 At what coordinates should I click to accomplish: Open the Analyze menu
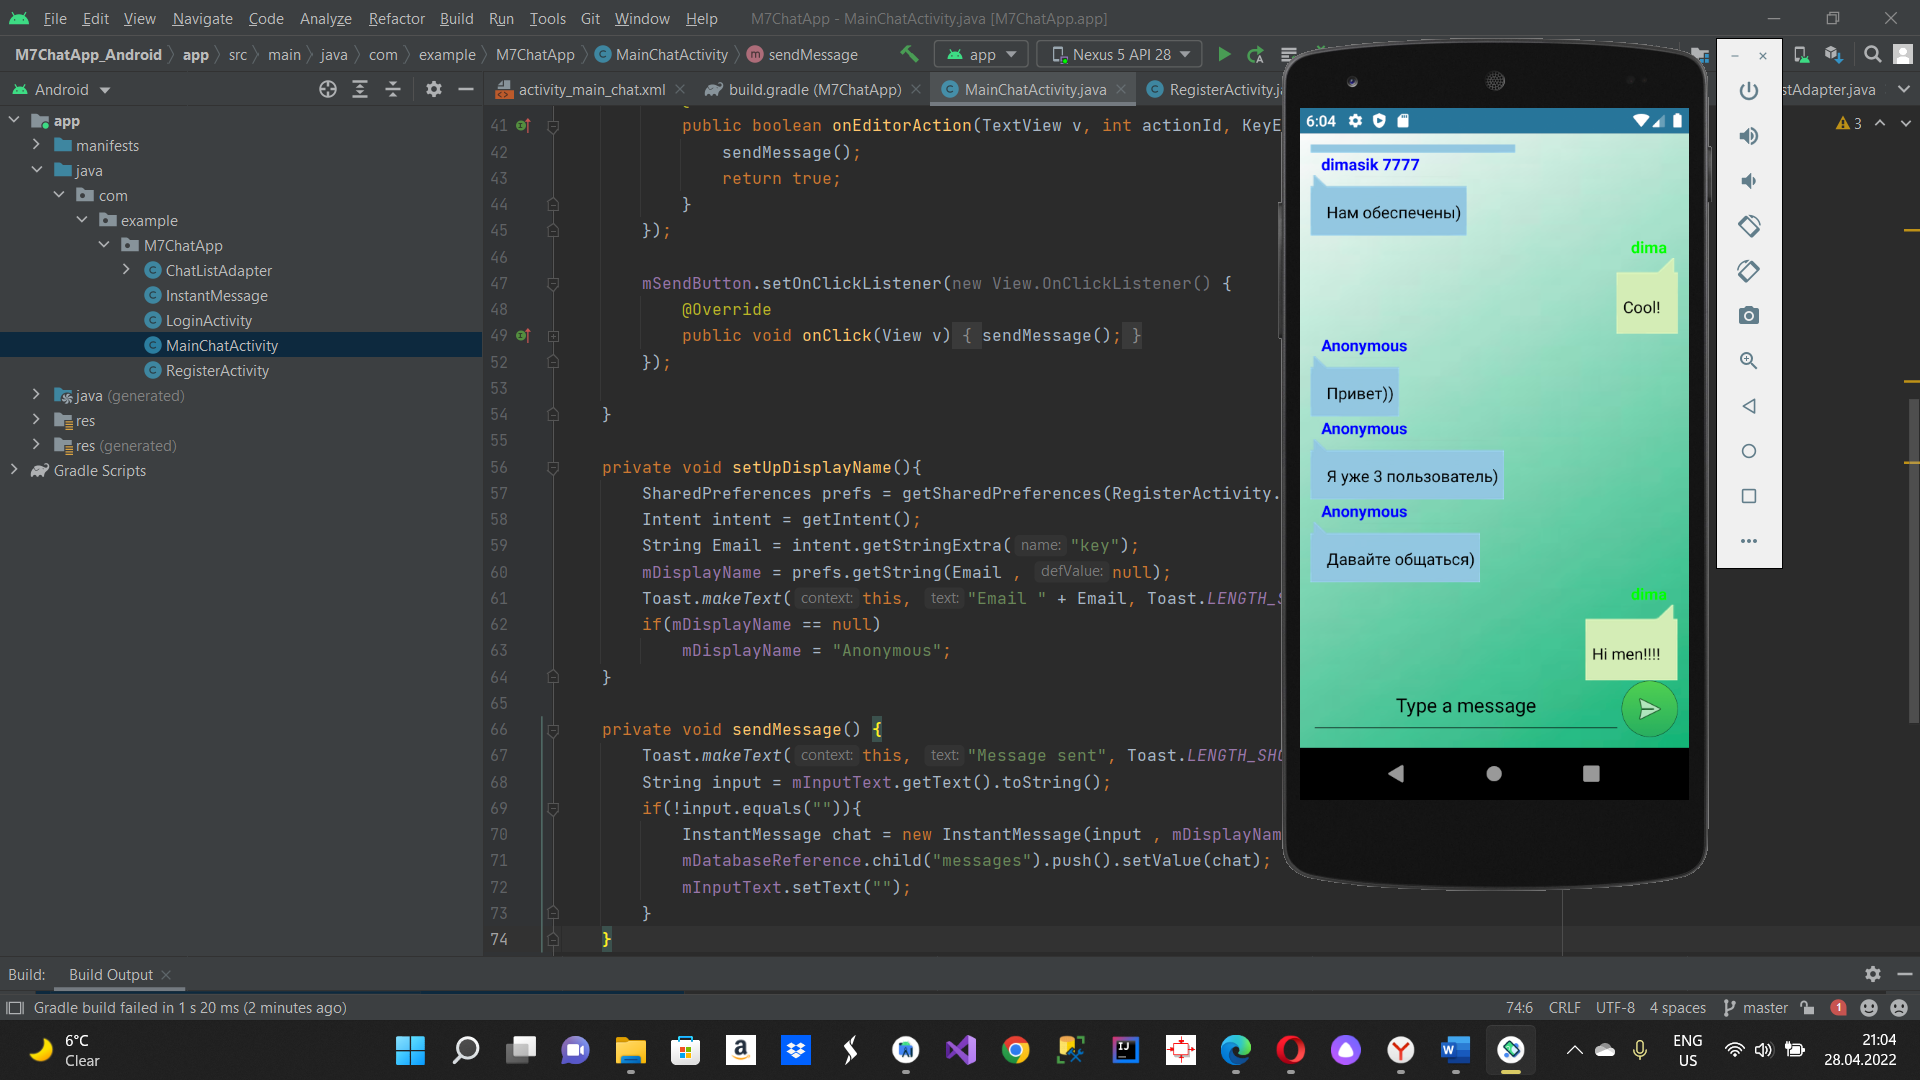click(x=325, y=19)
